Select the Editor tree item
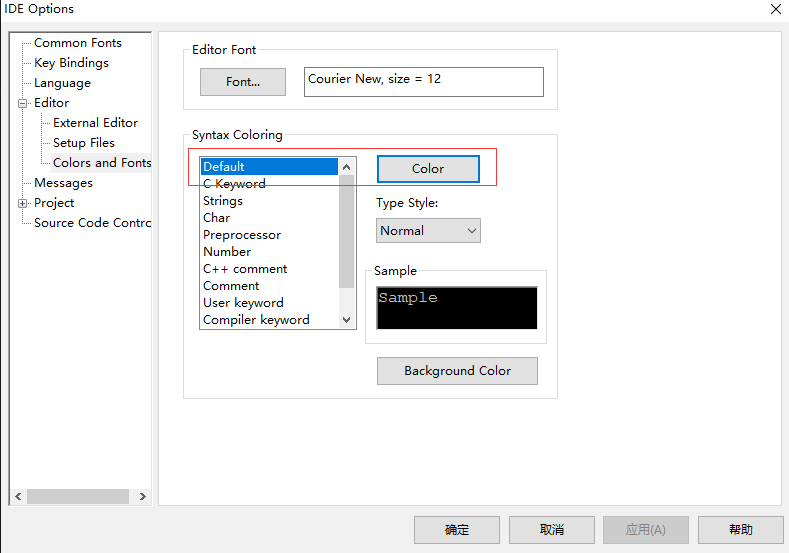Viewport: 789px width, 553px height. click(51, 103)
